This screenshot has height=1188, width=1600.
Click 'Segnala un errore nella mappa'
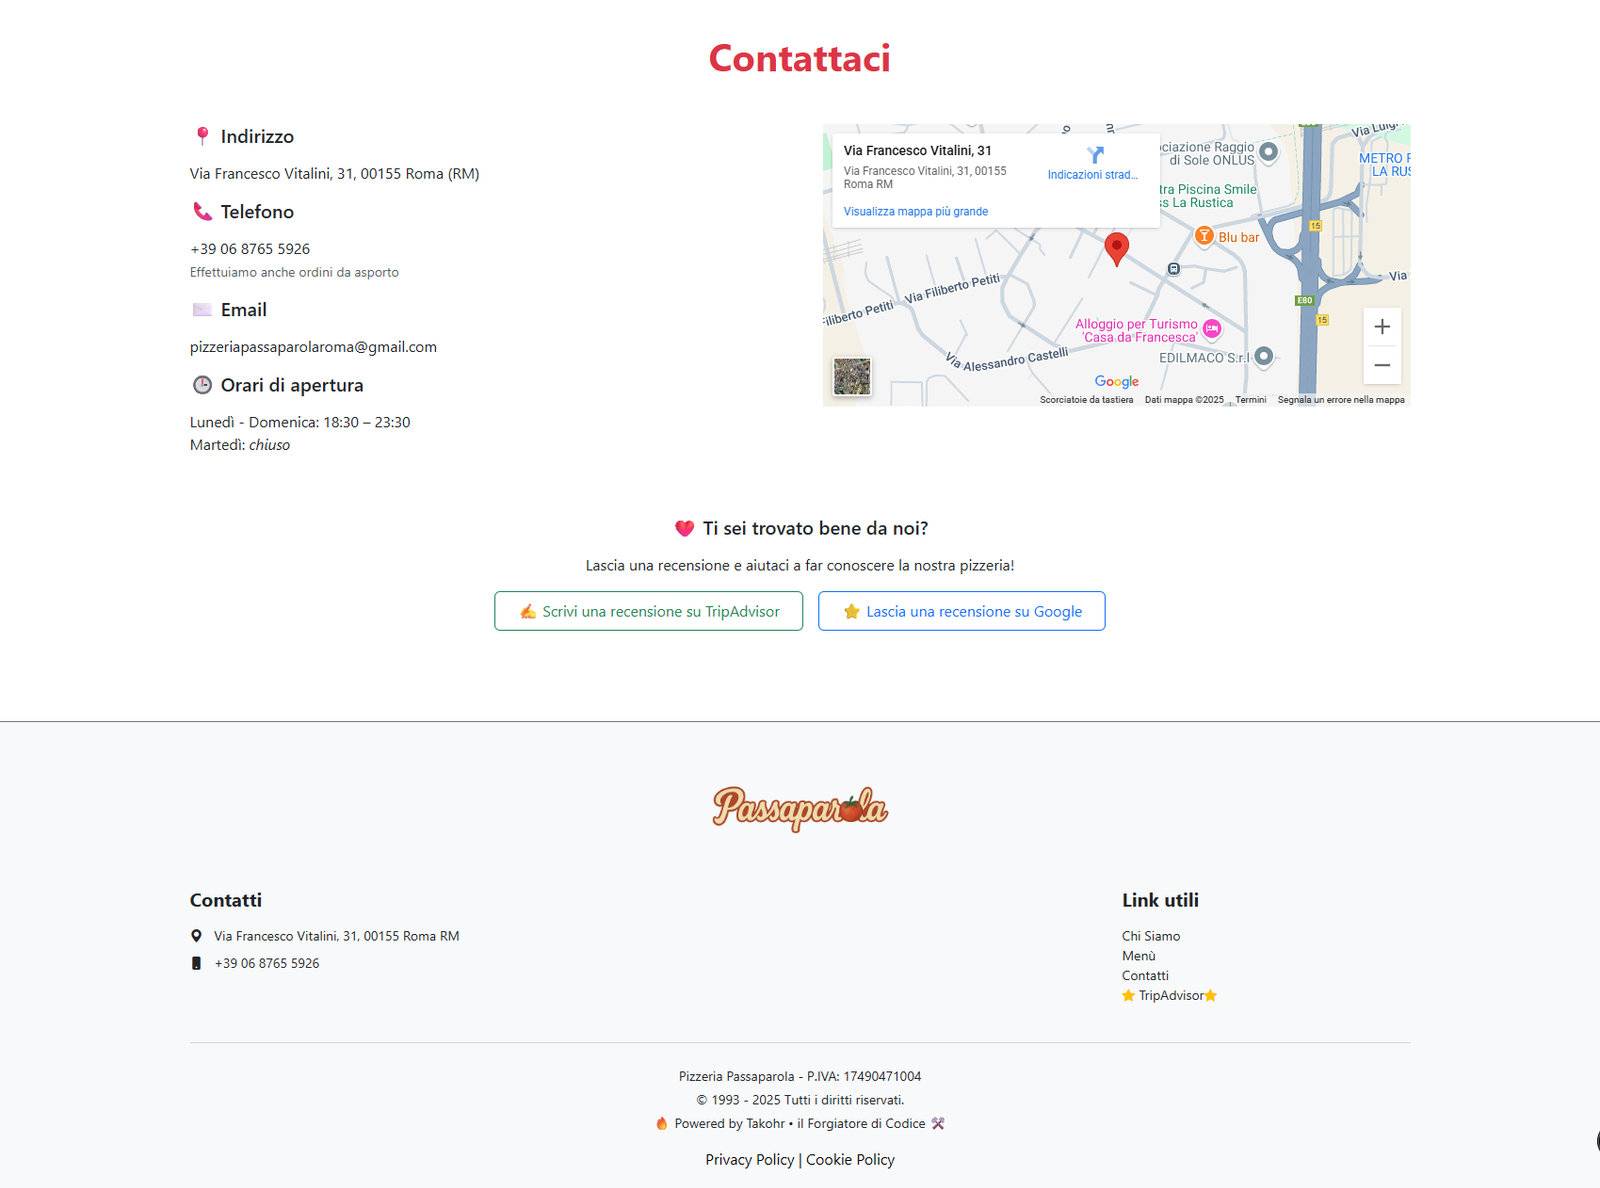pyautogui.click(x=1341, y=398)
